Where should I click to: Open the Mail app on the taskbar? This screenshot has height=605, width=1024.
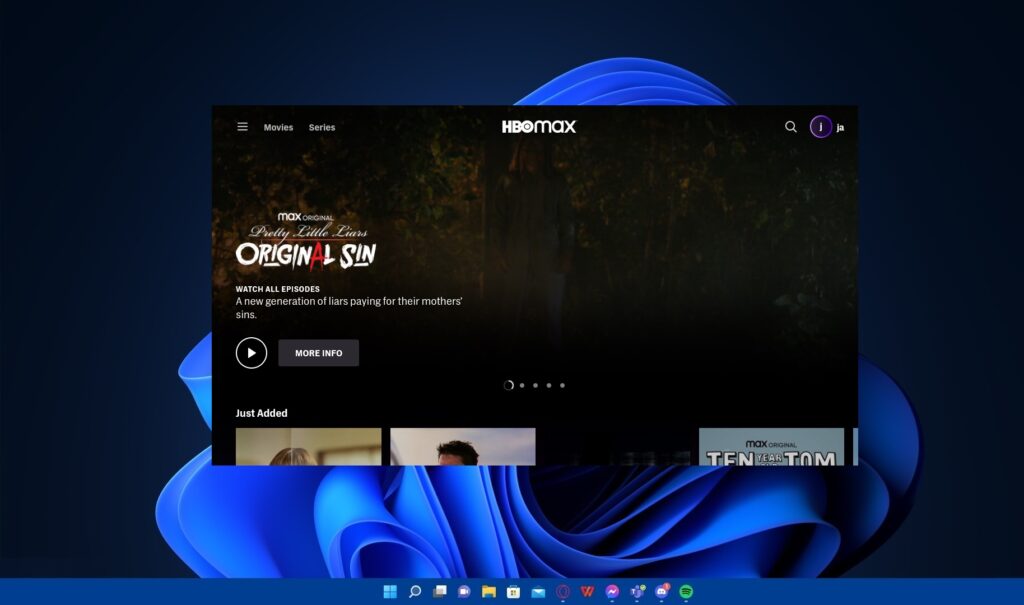click(x=538, y=592)
